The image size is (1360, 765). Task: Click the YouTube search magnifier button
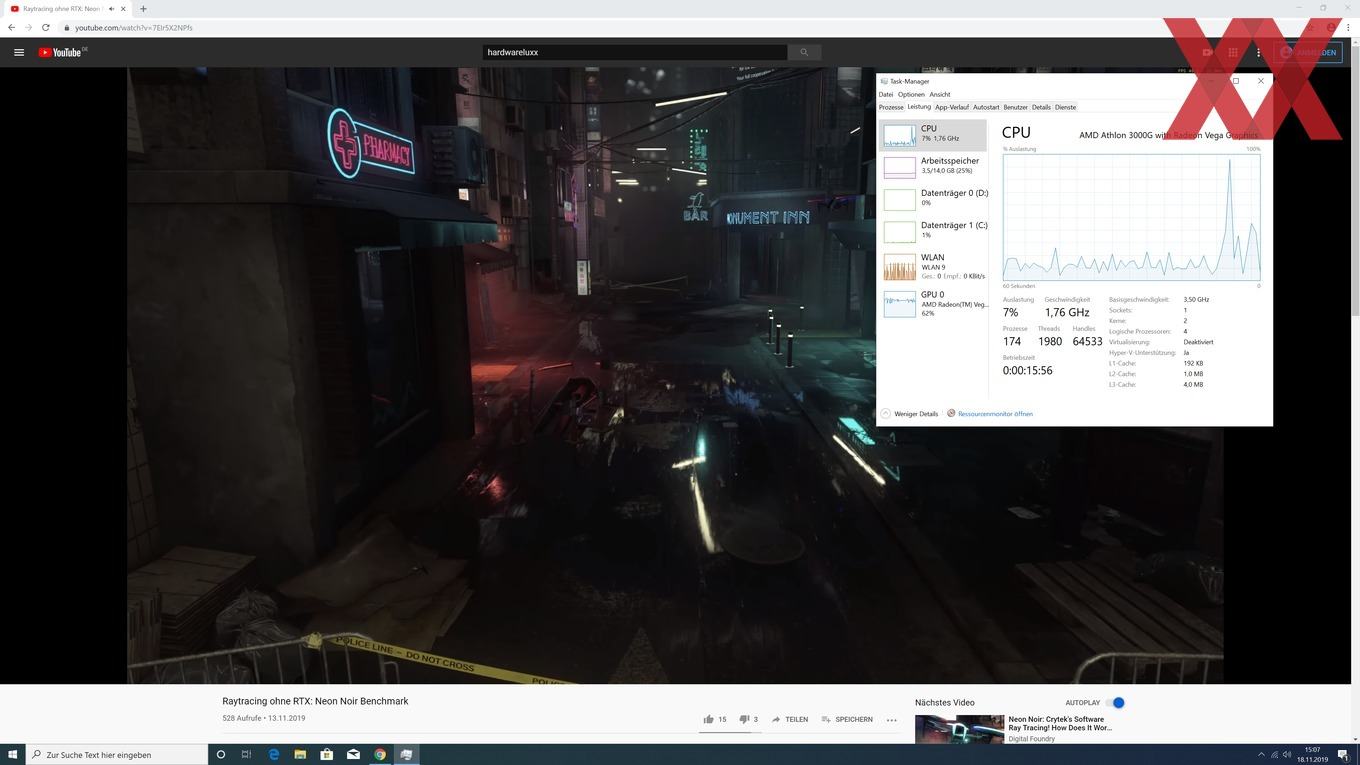[x=804, y=52]
